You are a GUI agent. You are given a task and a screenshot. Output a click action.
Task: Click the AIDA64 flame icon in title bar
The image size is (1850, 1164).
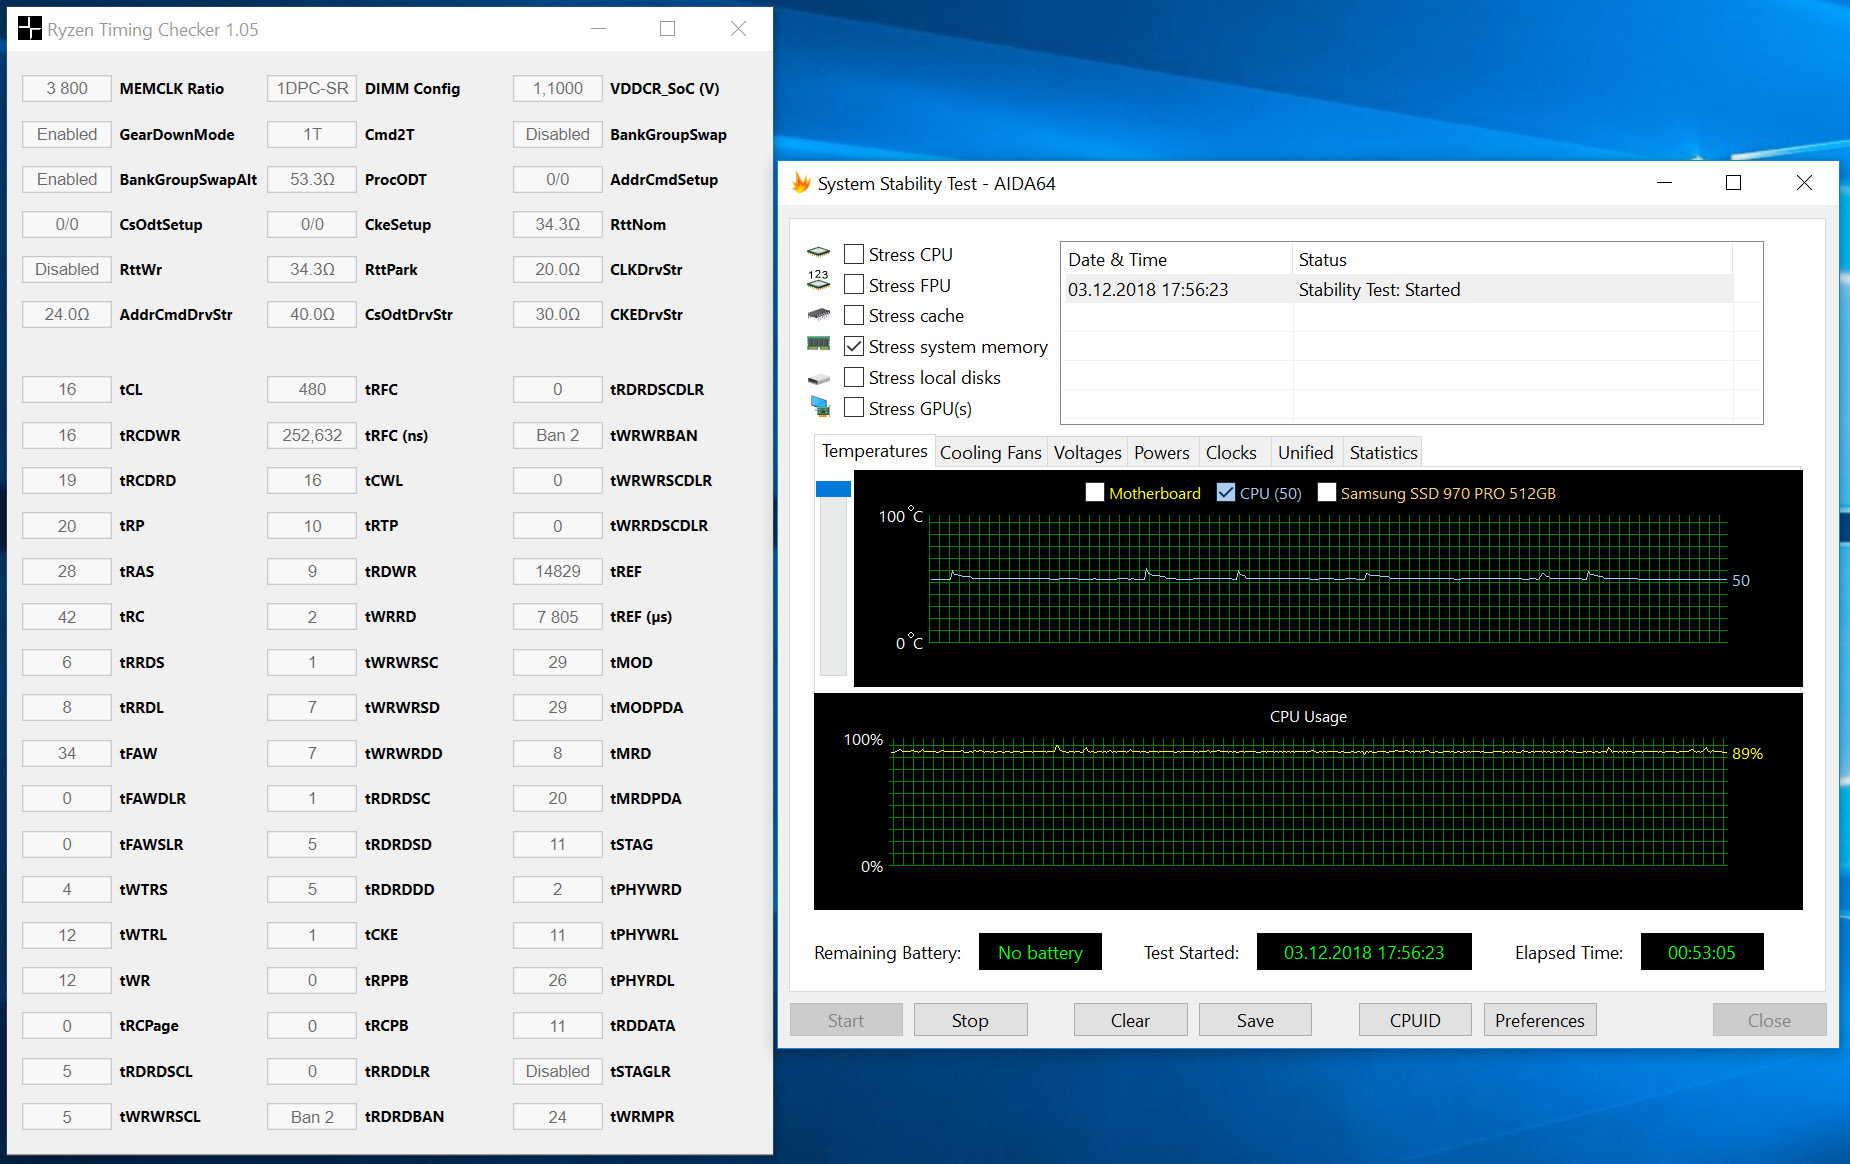(x=801, y=183)
